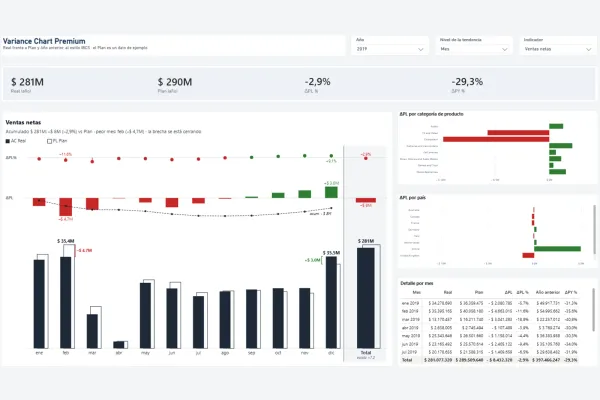Select the $ 281M Real KPI card
Viewport: 600px width, 400px height.
click(x=27, y=85)
